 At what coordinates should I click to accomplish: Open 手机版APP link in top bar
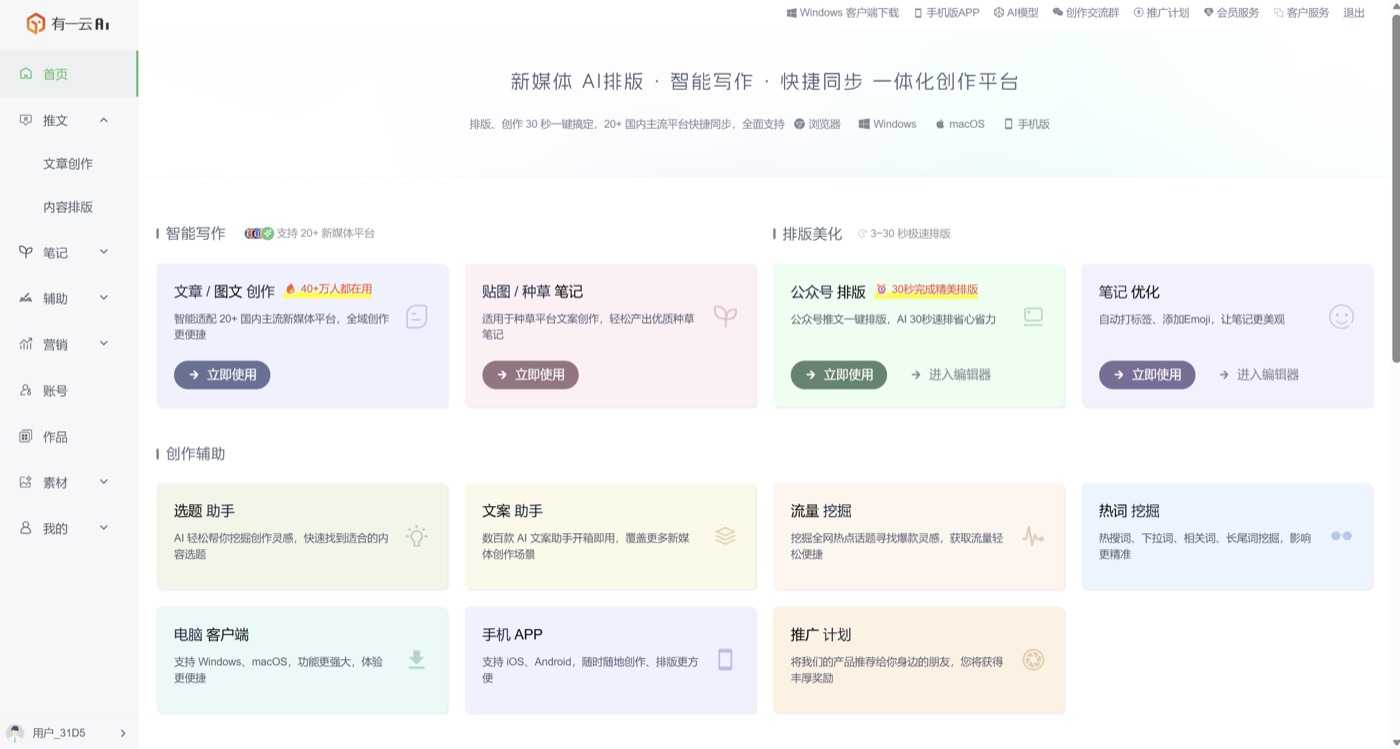coord(946,13)
